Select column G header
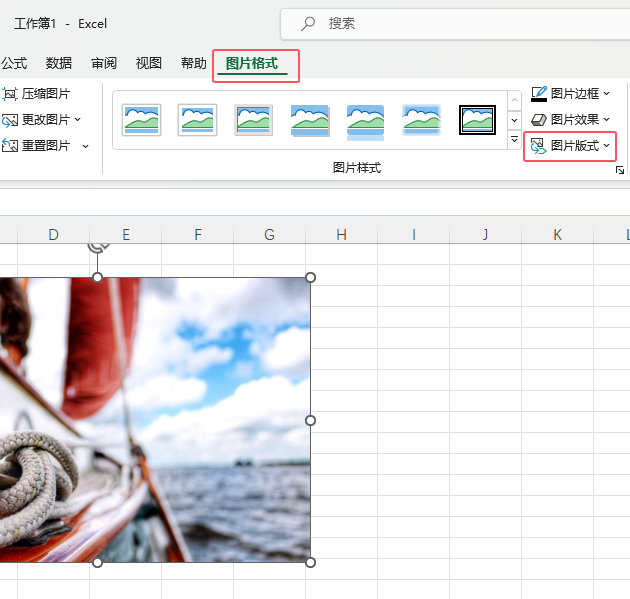630x599 pixels. click(x=270, y=234)
